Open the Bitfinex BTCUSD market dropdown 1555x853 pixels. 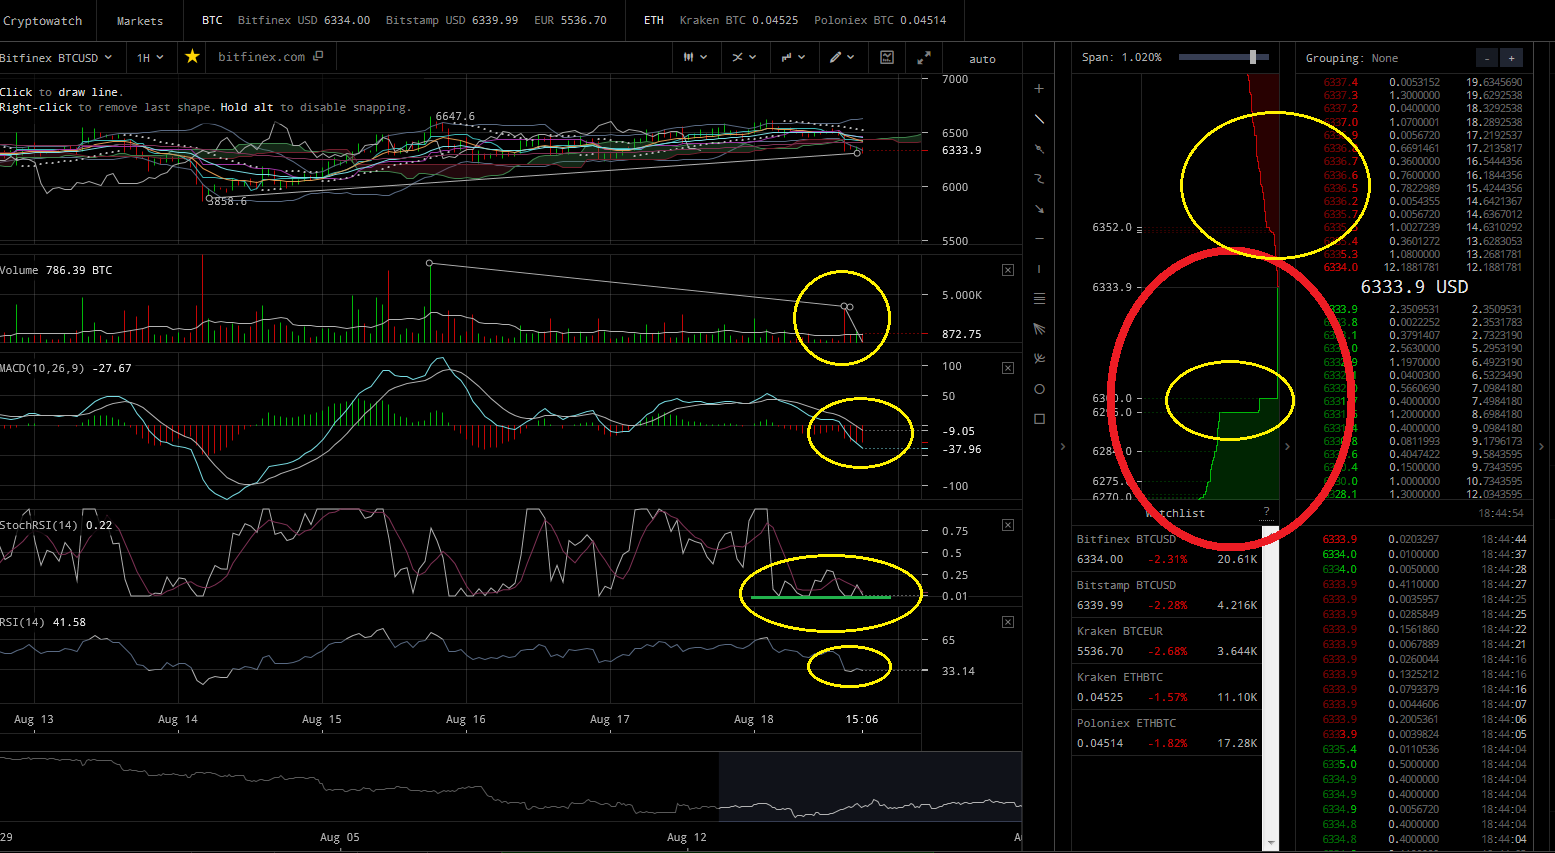point(56,58)
